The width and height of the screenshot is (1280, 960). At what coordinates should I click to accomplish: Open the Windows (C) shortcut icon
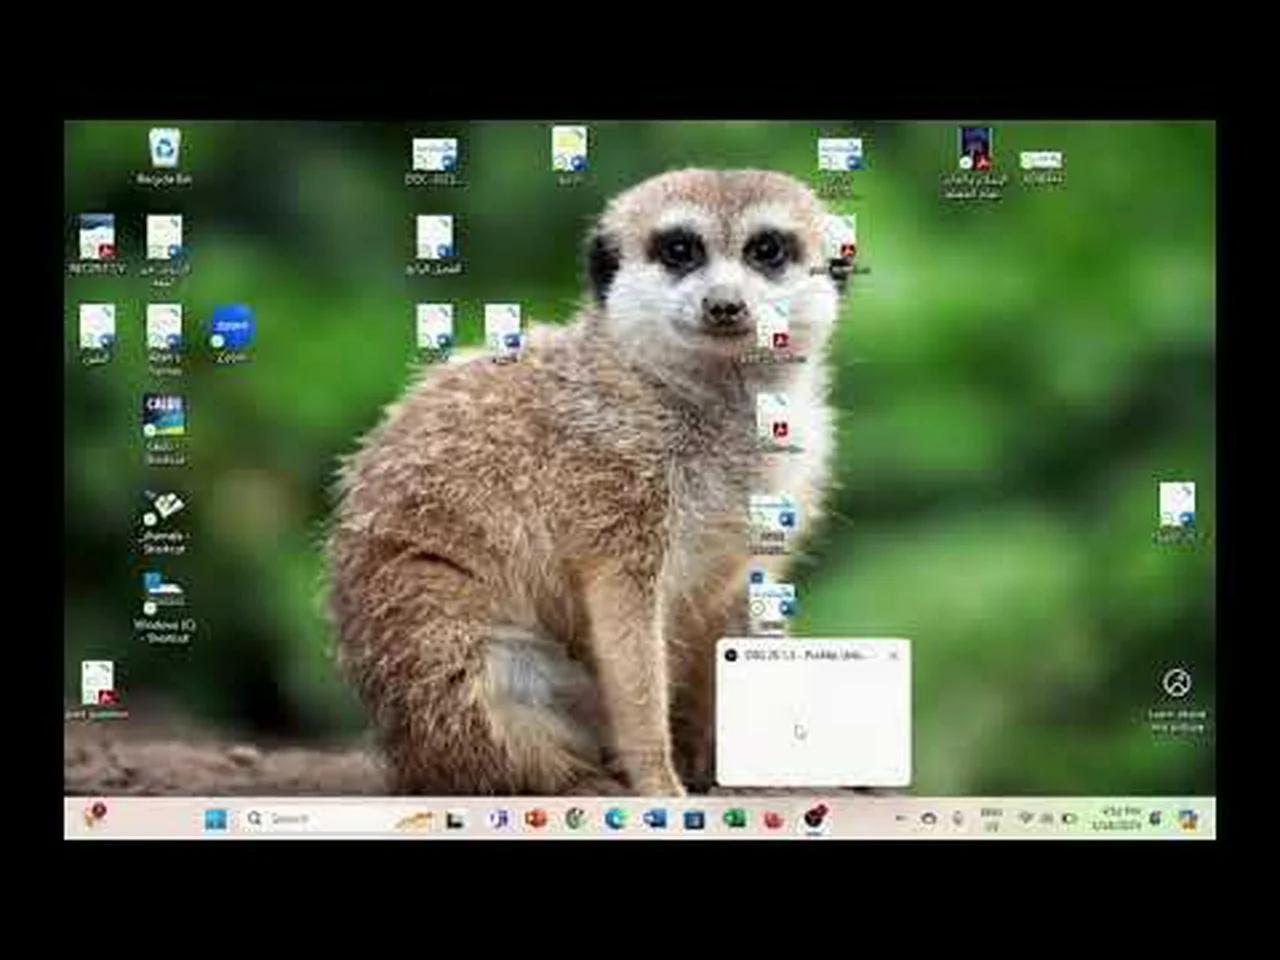pyautogui.click(x=164, y=597)
